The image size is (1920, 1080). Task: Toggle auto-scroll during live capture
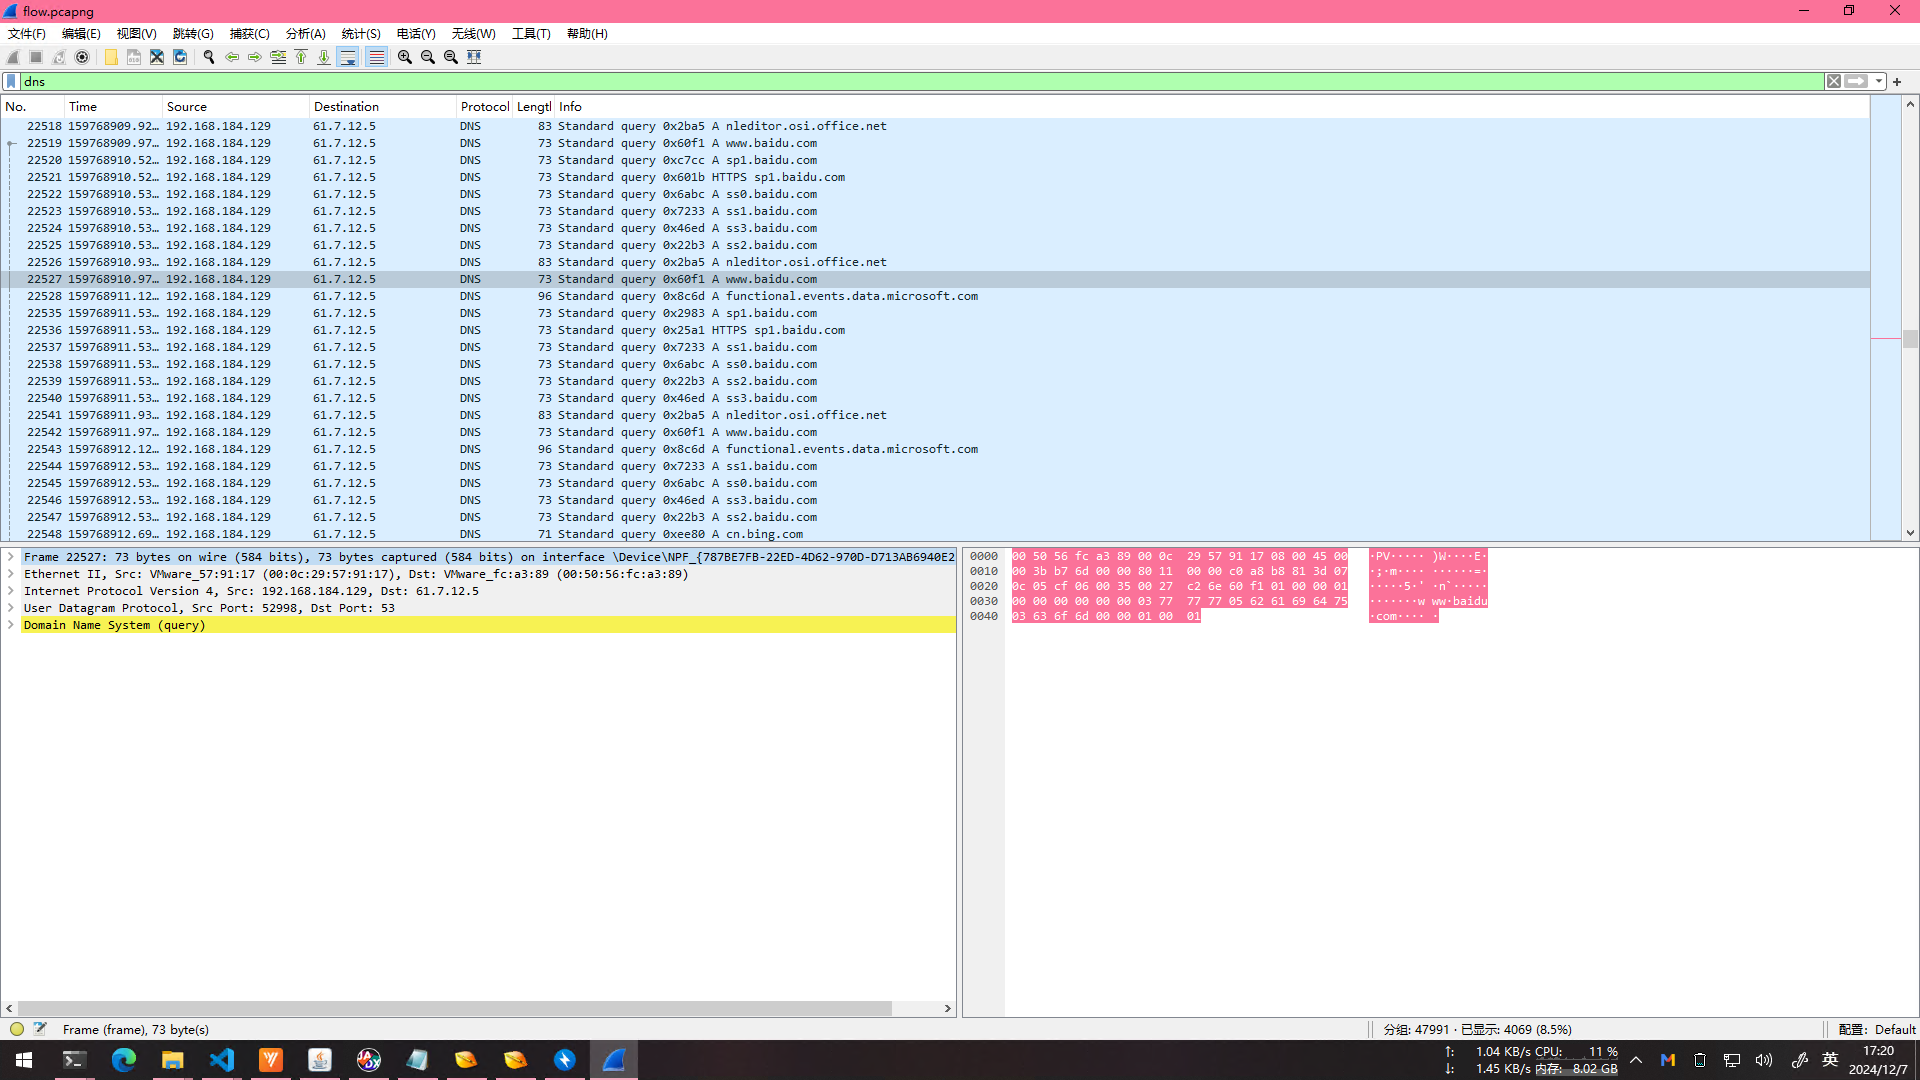(x=348, y=57)
